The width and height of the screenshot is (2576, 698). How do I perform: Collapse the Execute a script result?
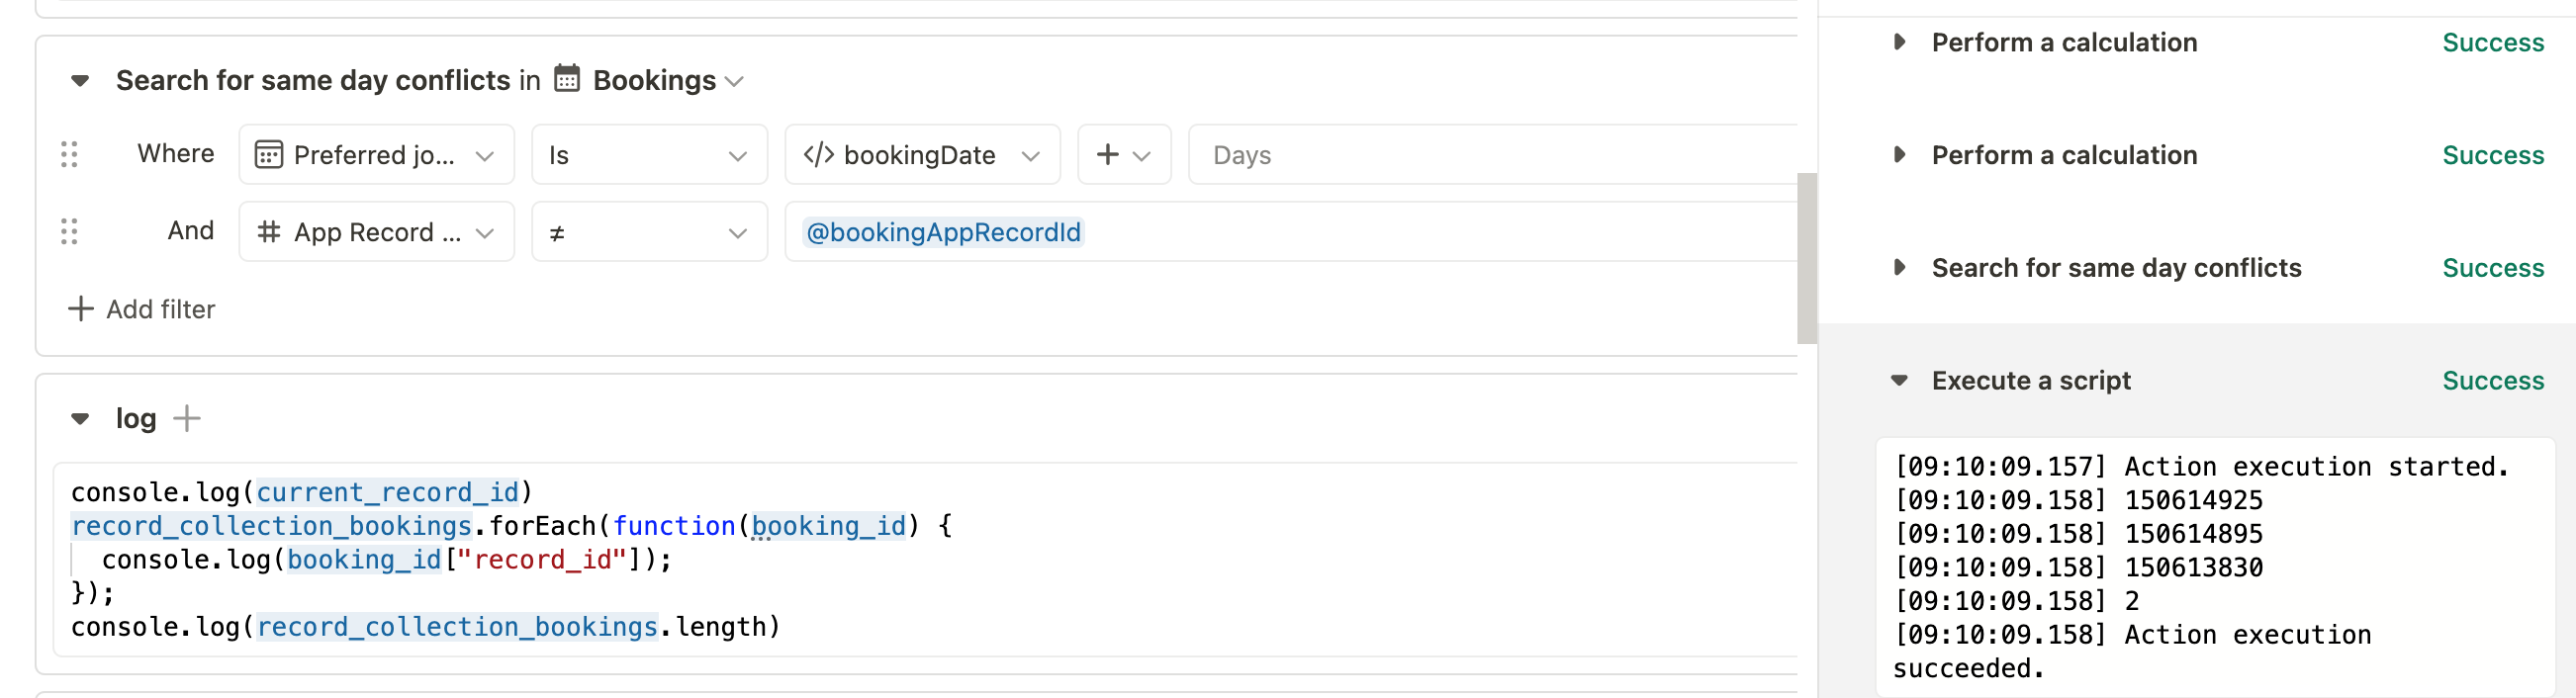(1899, 380)
